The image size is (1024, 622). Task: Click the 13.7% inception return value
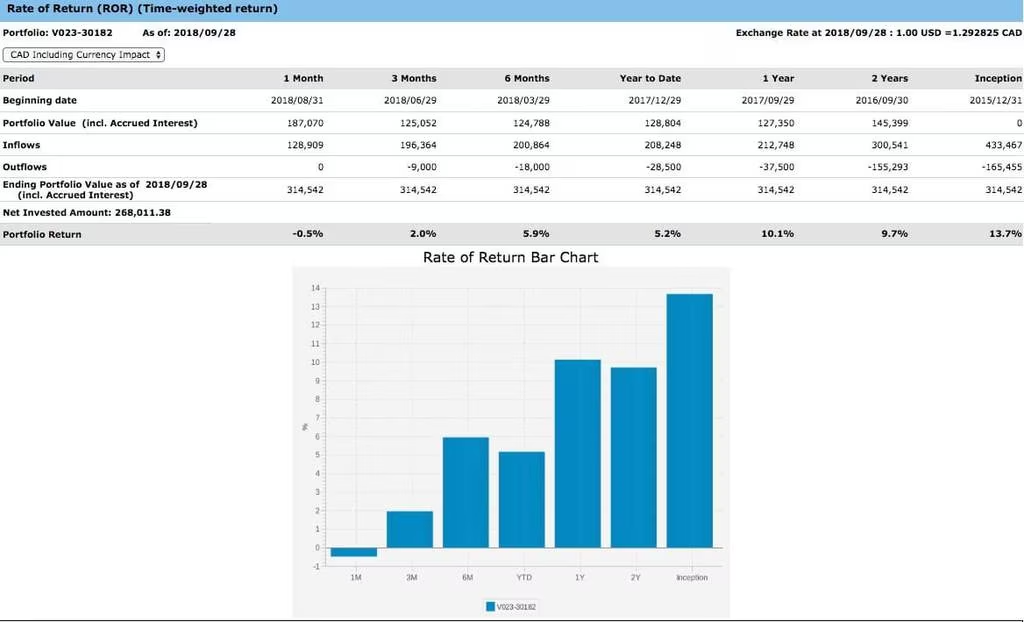(1005, 234)
